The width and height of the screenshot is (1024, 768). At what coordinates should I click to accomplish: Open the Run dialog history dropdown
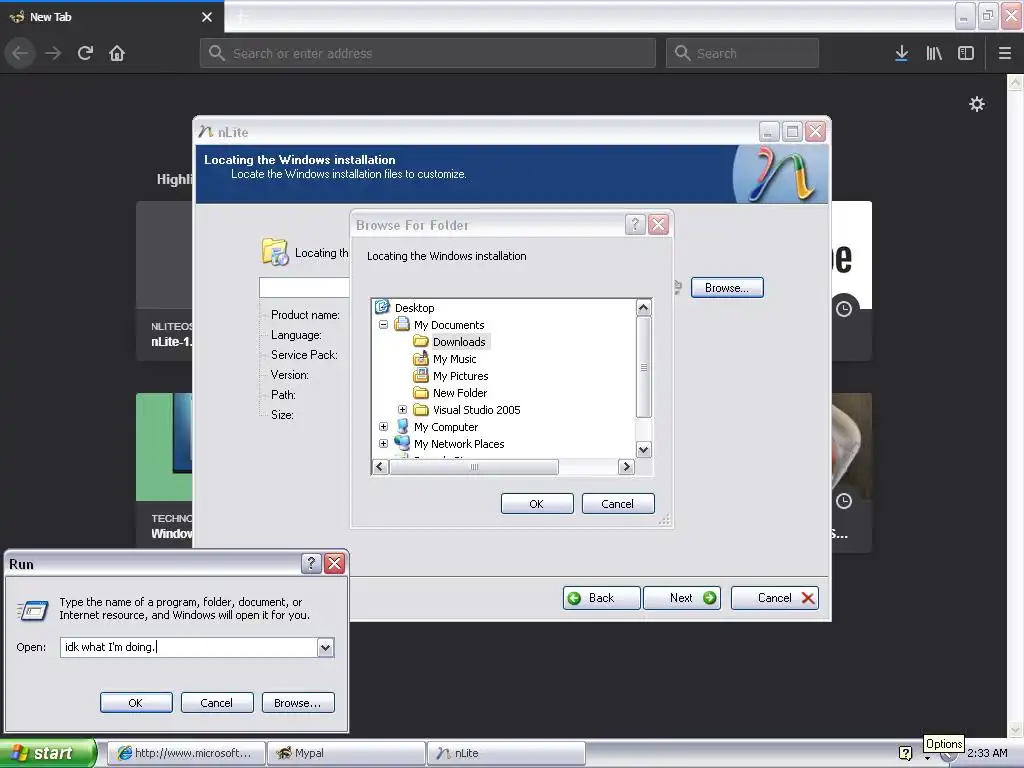click(x=325, y=647)
